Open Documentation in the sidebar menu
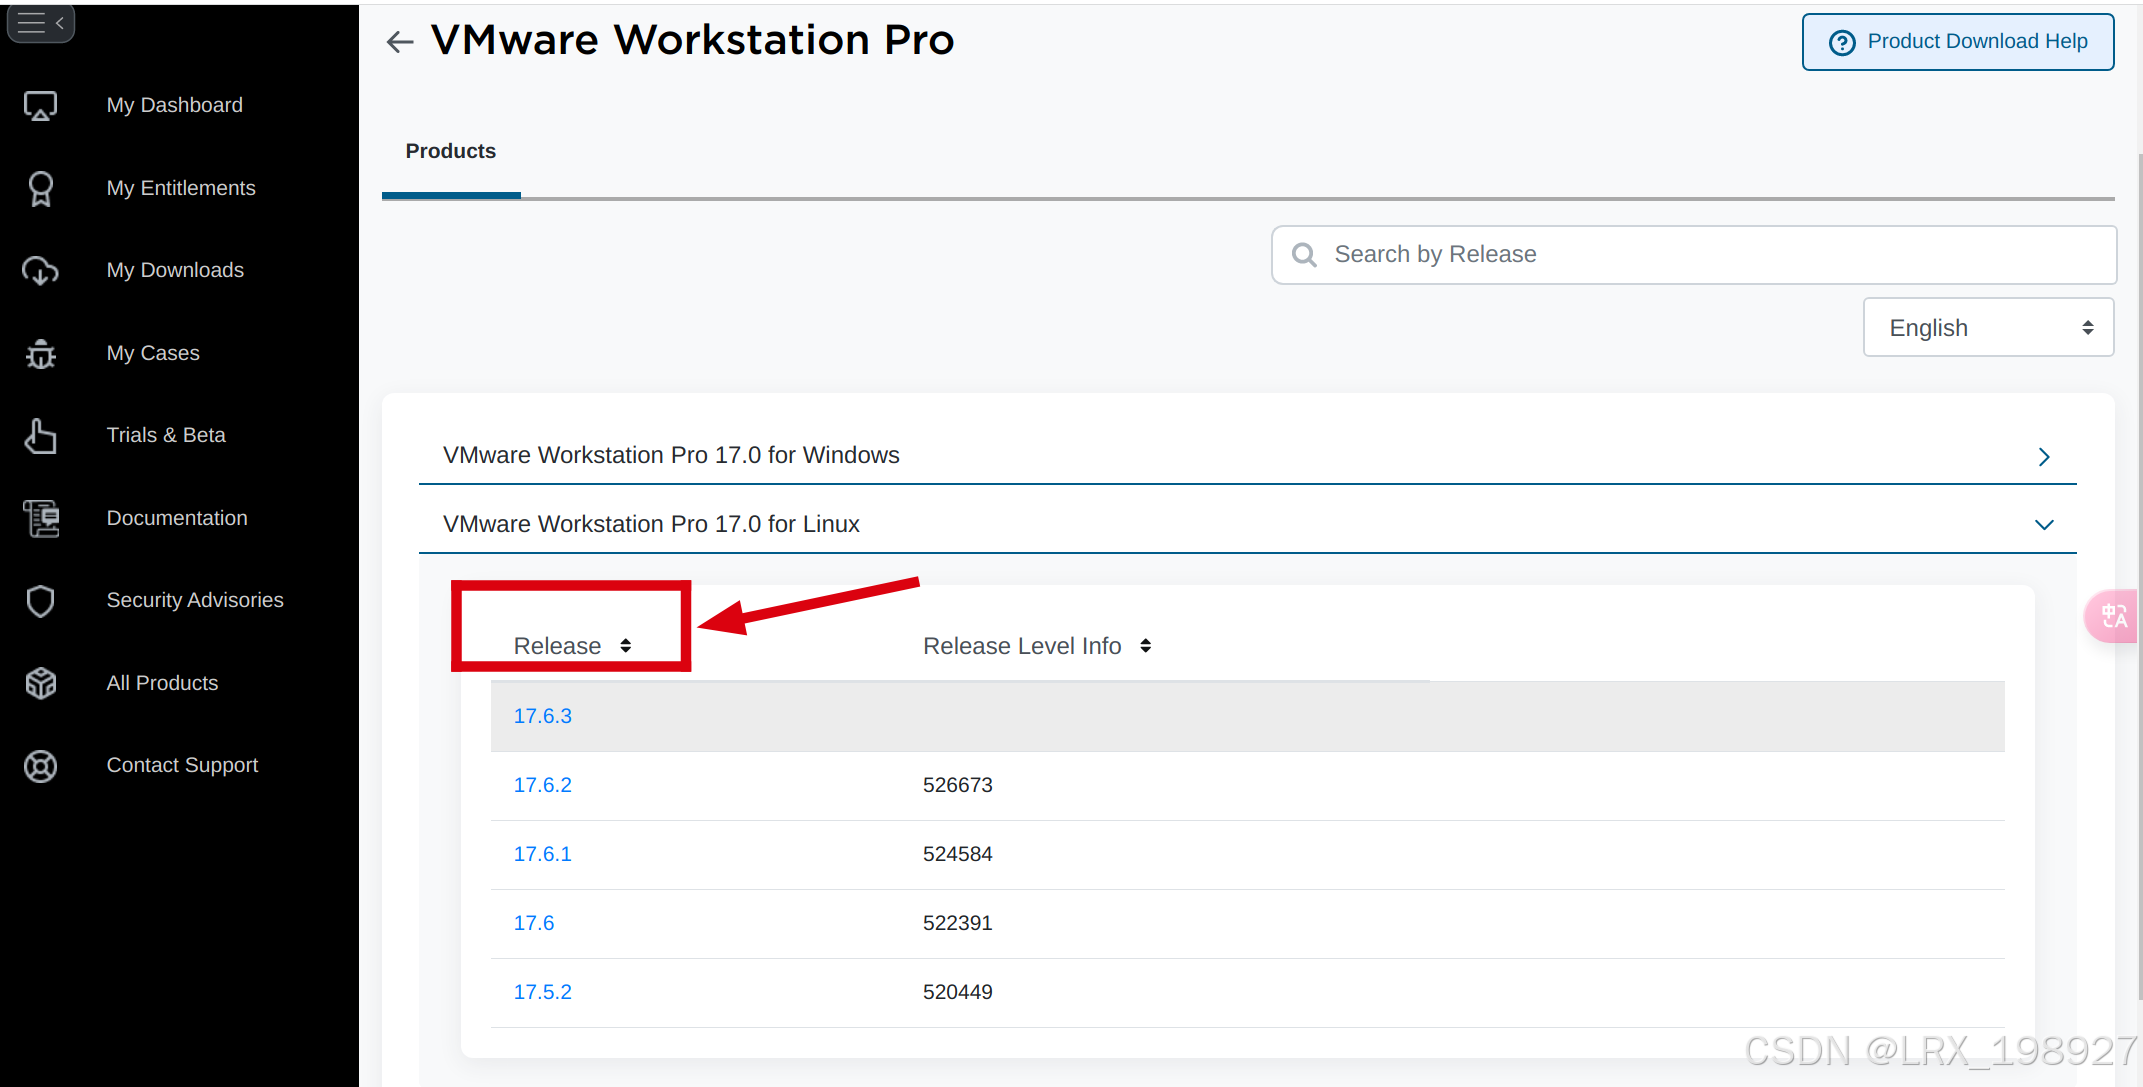This screenshot has height=1087, width=2143. (177, 518)
